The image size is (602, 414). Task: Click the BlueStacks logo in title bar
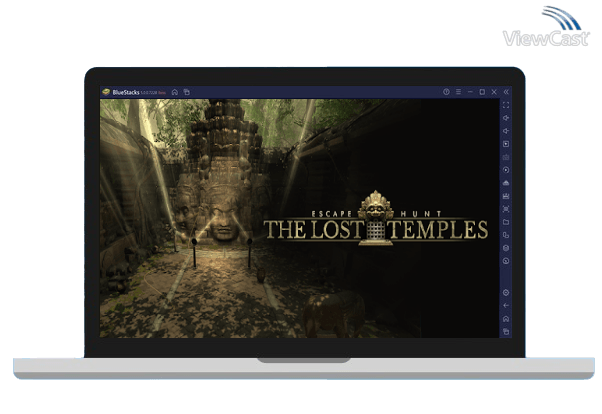(106, 92)
